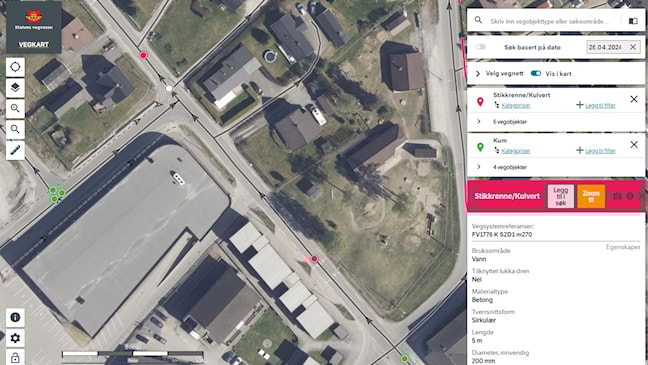Click 'Kategoriser' under Stikkrenne/Kulvert
648x365 pixels.
[x=516, y=105]
